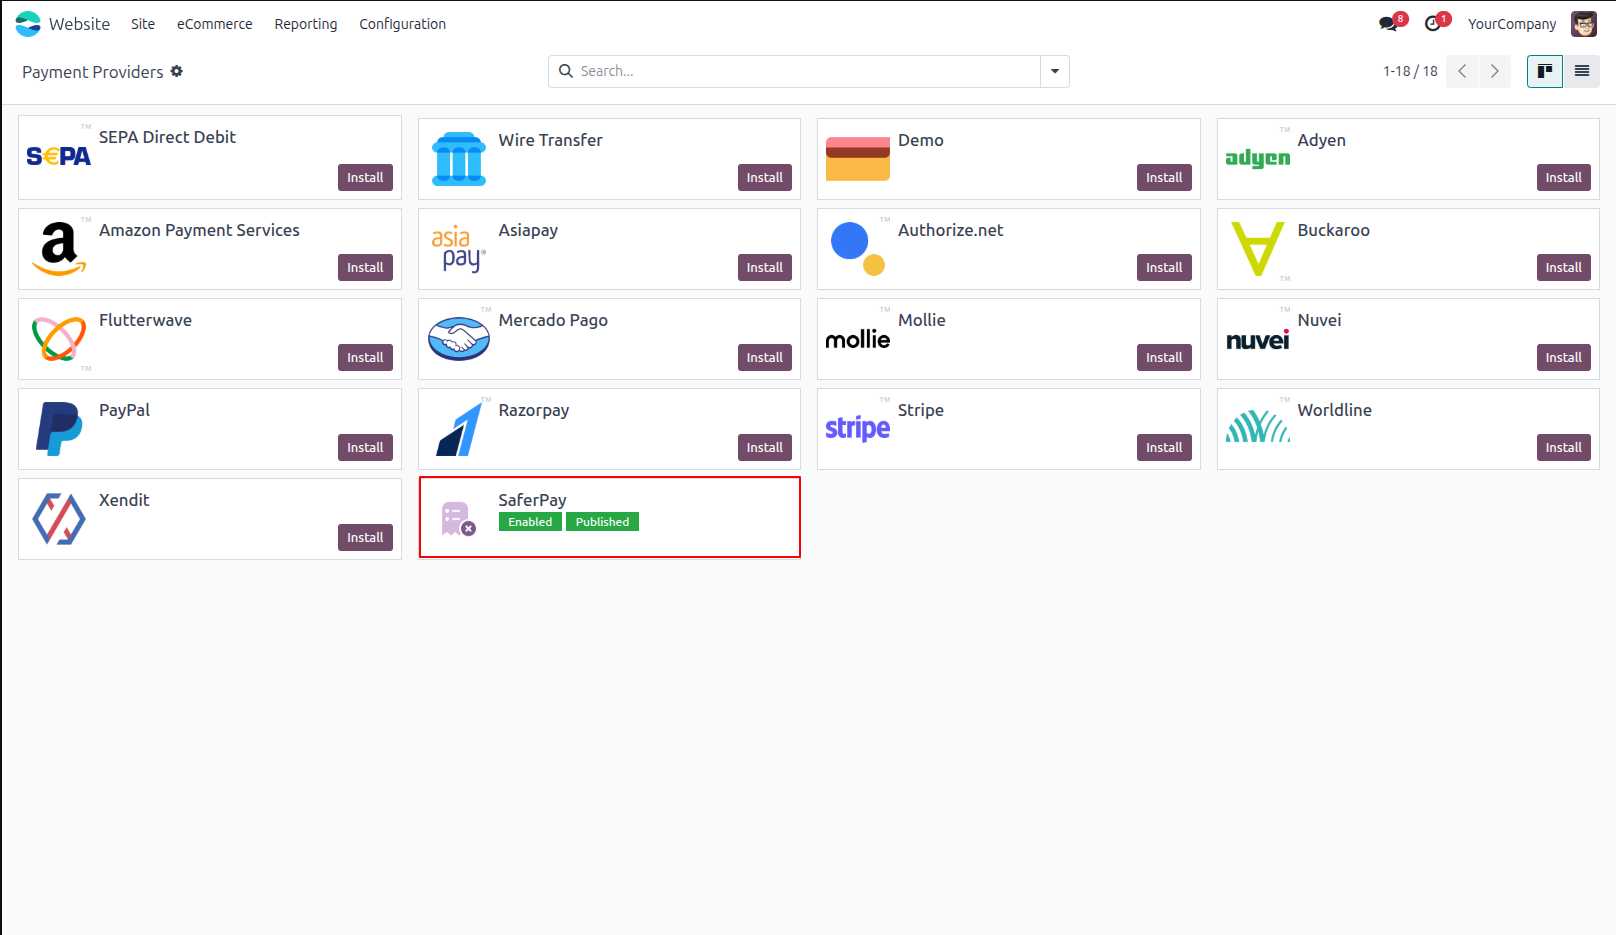This screenshot has height=935, width=1616.
Task: Go to the next page of records
Action: pyautogui.click(x=1495, y=71)
